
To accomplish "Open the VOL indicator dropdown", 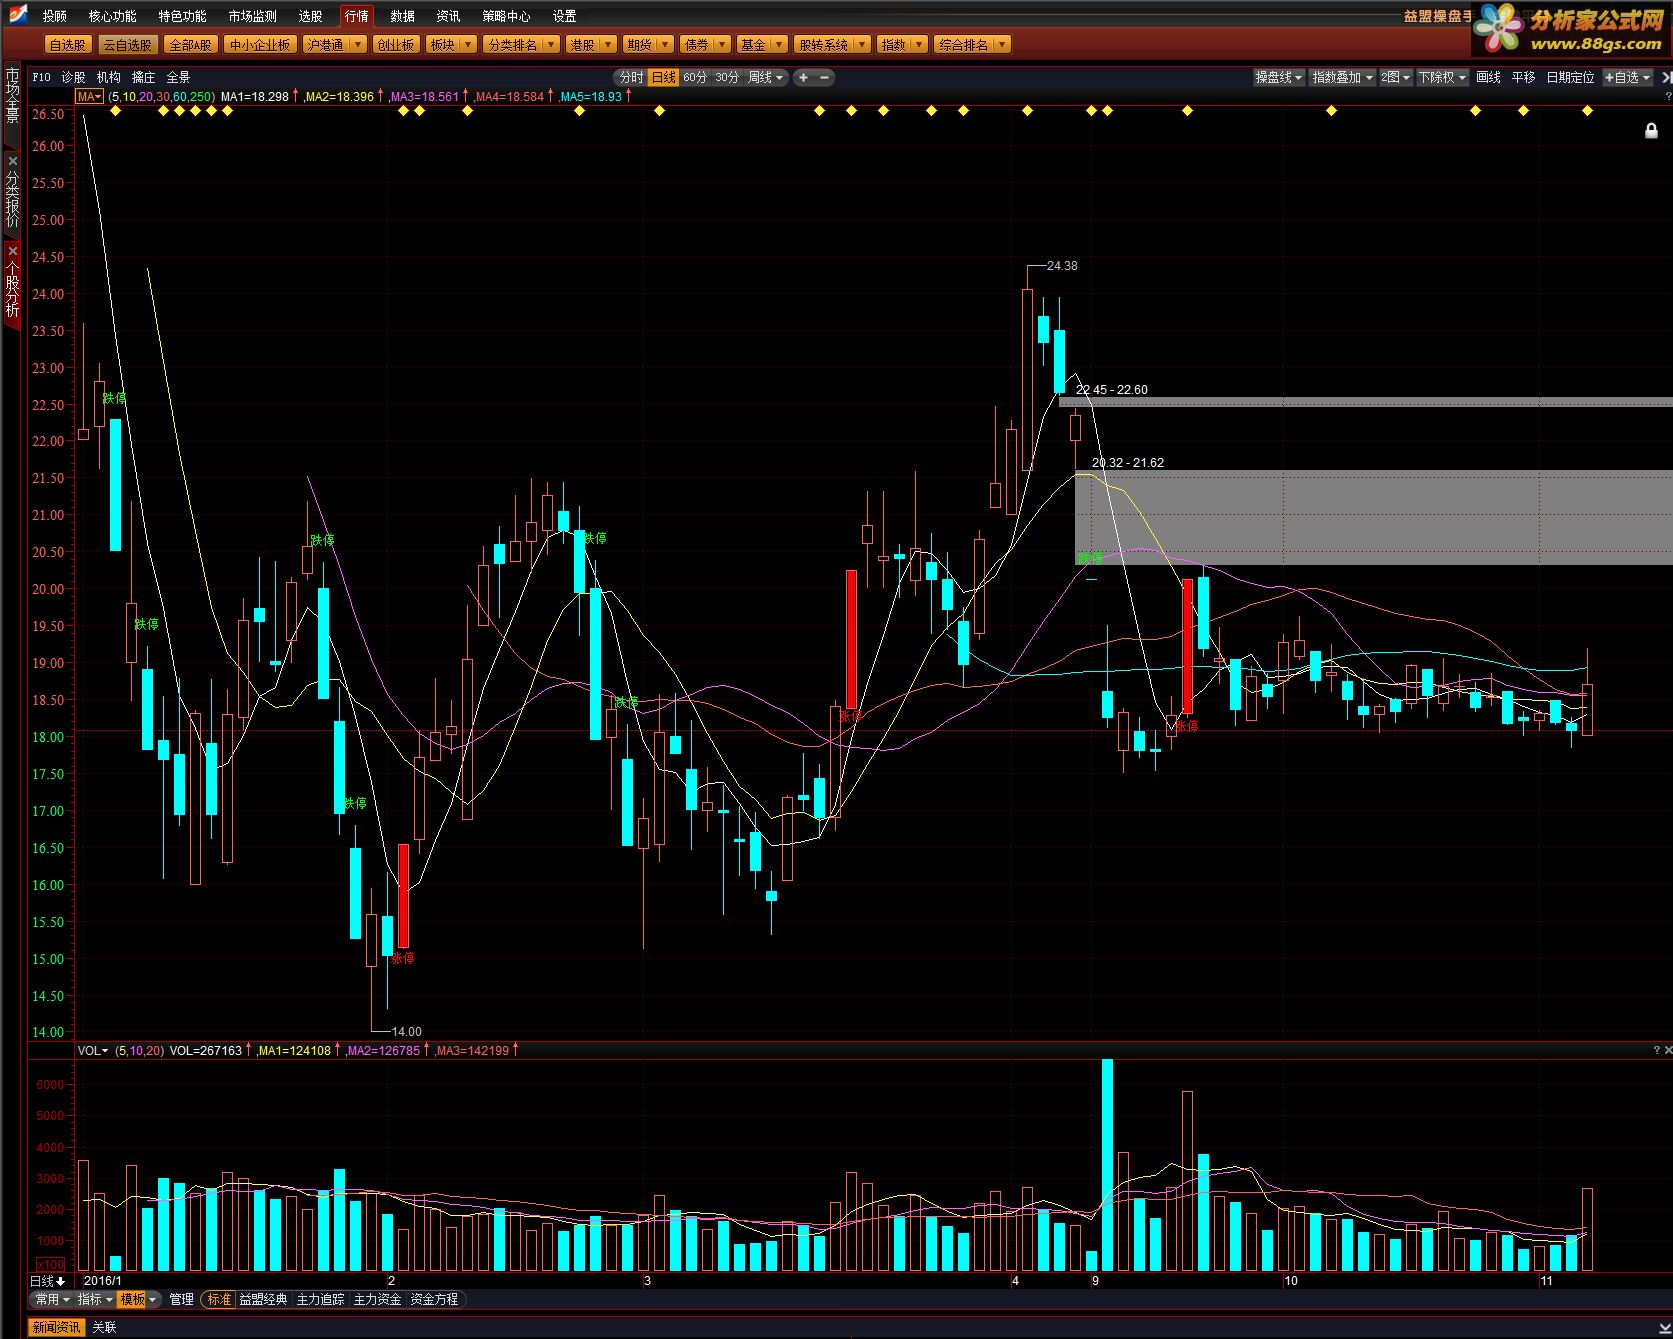I will [x=93, y=1050].
